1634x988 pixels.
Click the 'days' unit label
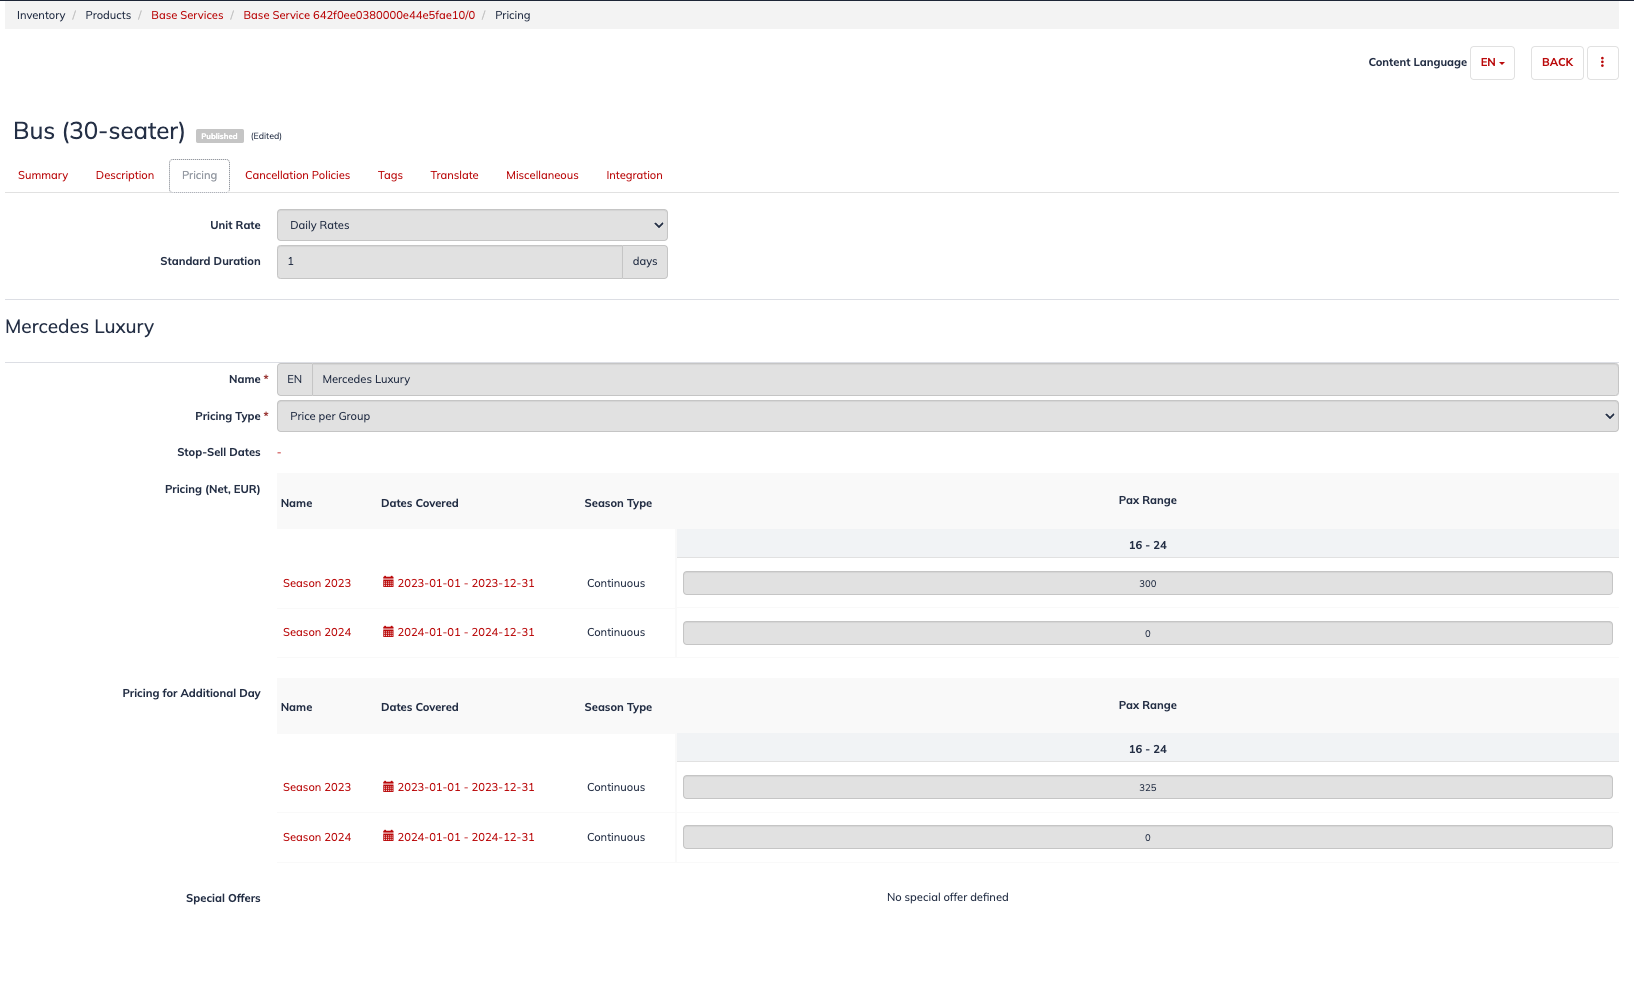coord(645,261)
